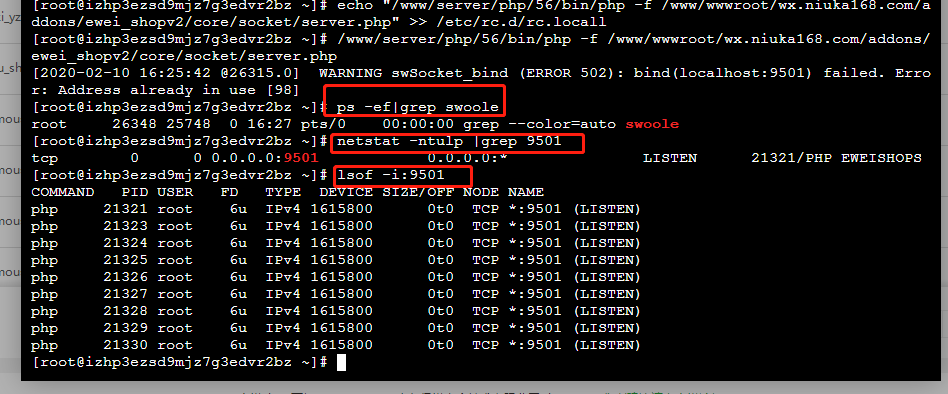
Task: Click the "pts/0" terminal value
Action: coord(323,124)
